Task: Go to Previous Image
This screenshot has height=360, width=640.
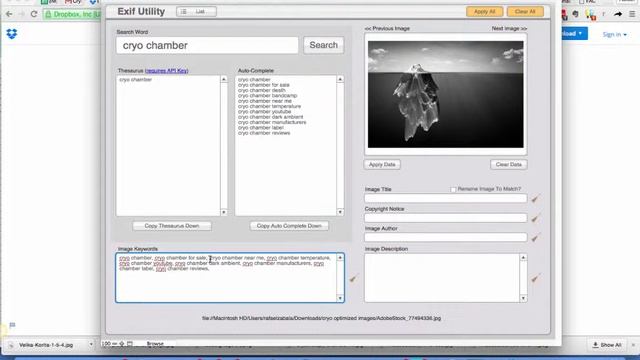Action: tap(387, 29)
